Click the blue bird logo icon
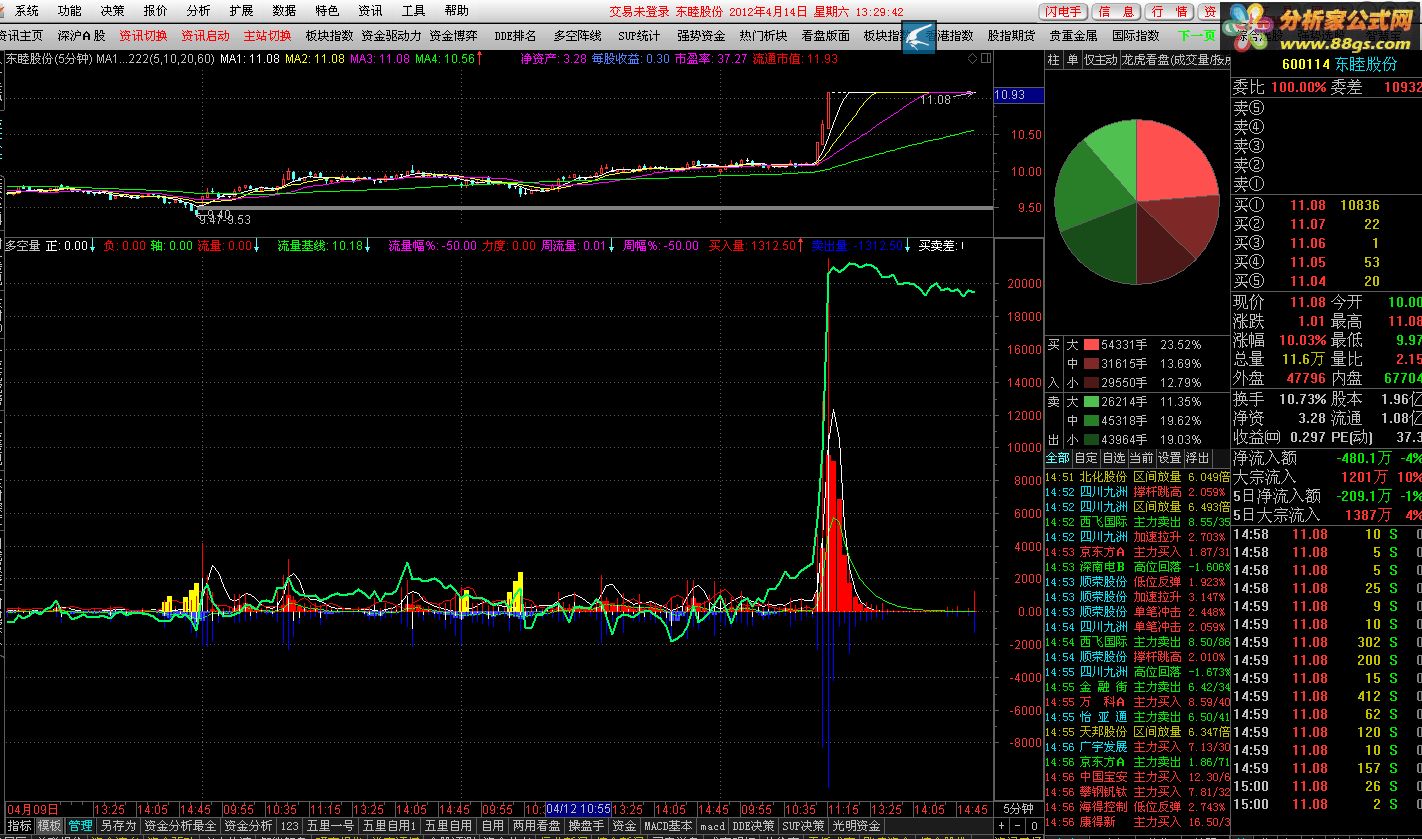The height and width of the screenshot is (839, 1422). coord(920,37)
